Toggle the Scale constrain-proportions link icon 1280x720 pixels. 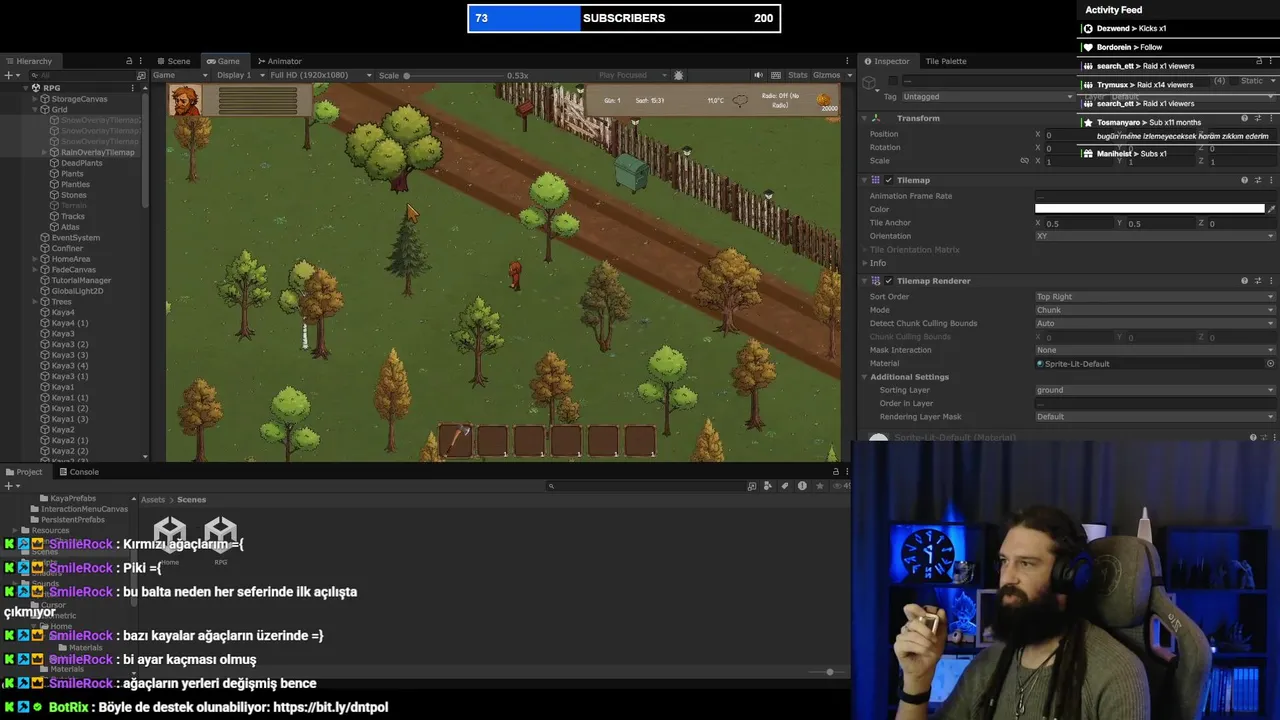pos(1024,161)
